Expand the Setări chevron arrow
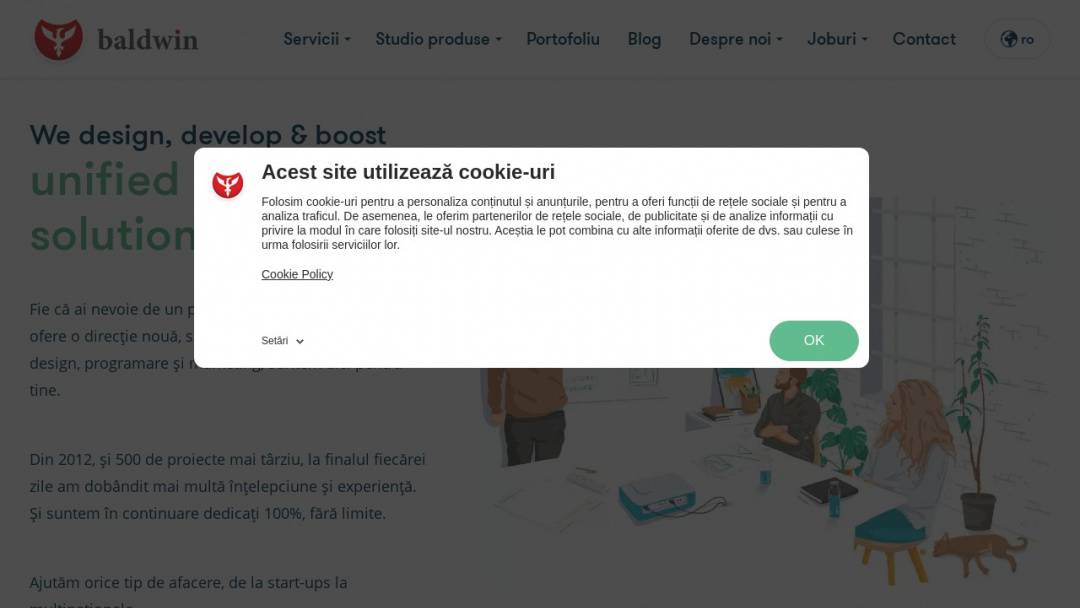The width and height of the screenshot is (1080, 608). (300, 342)
